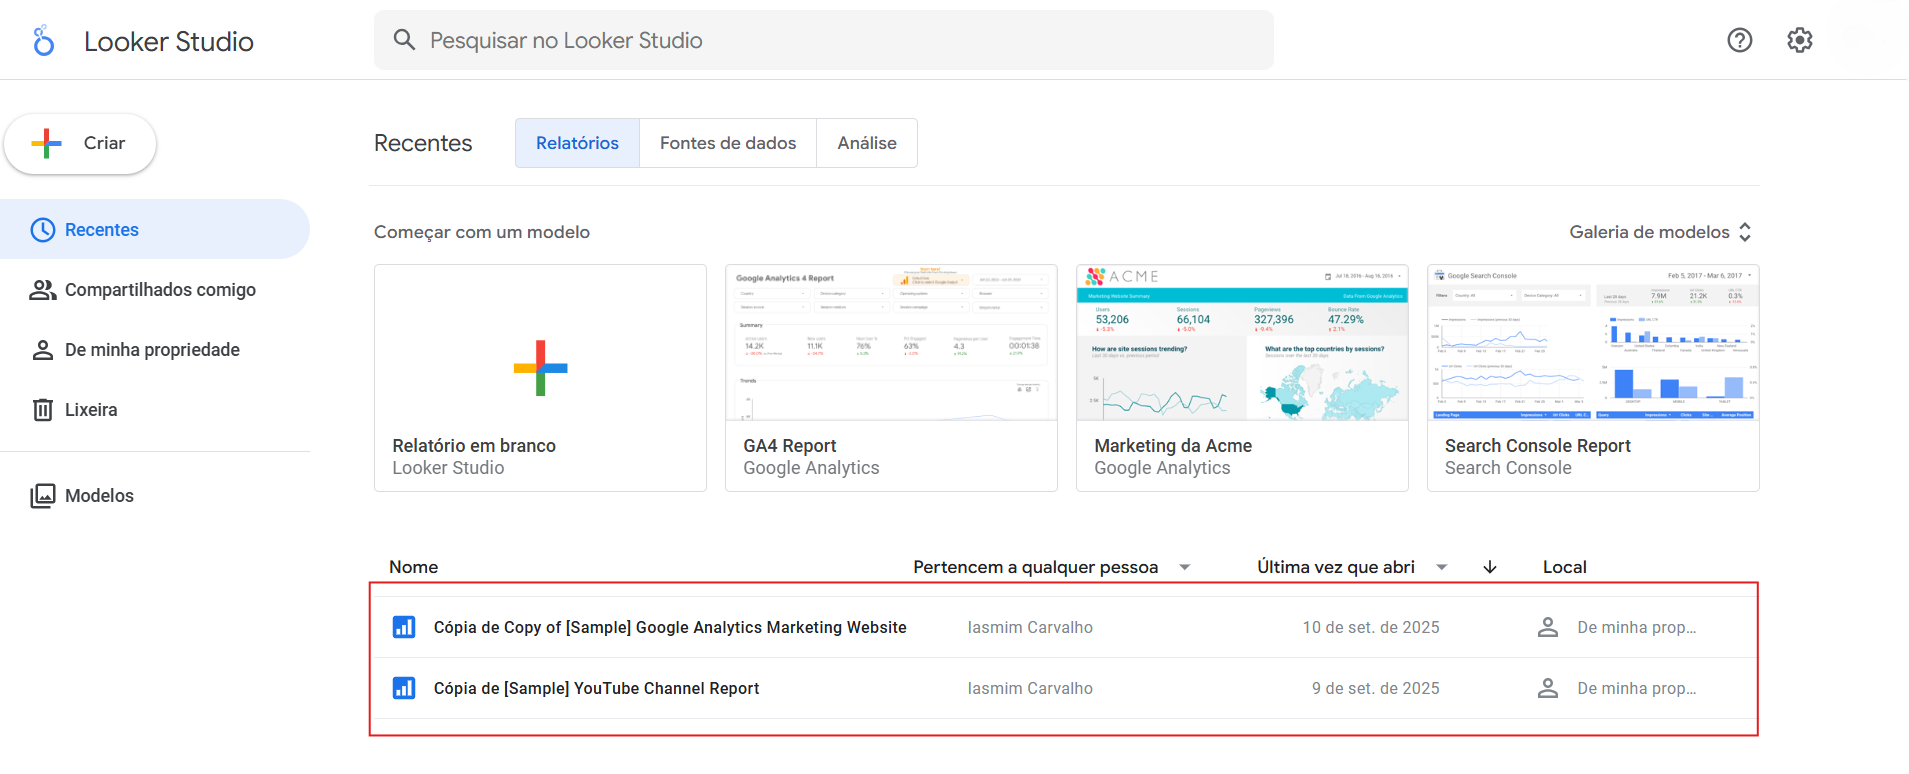Open the Search Console Report template
Screen dimensions: 1909x774
pyautogui.click(x=1593, y=378)
